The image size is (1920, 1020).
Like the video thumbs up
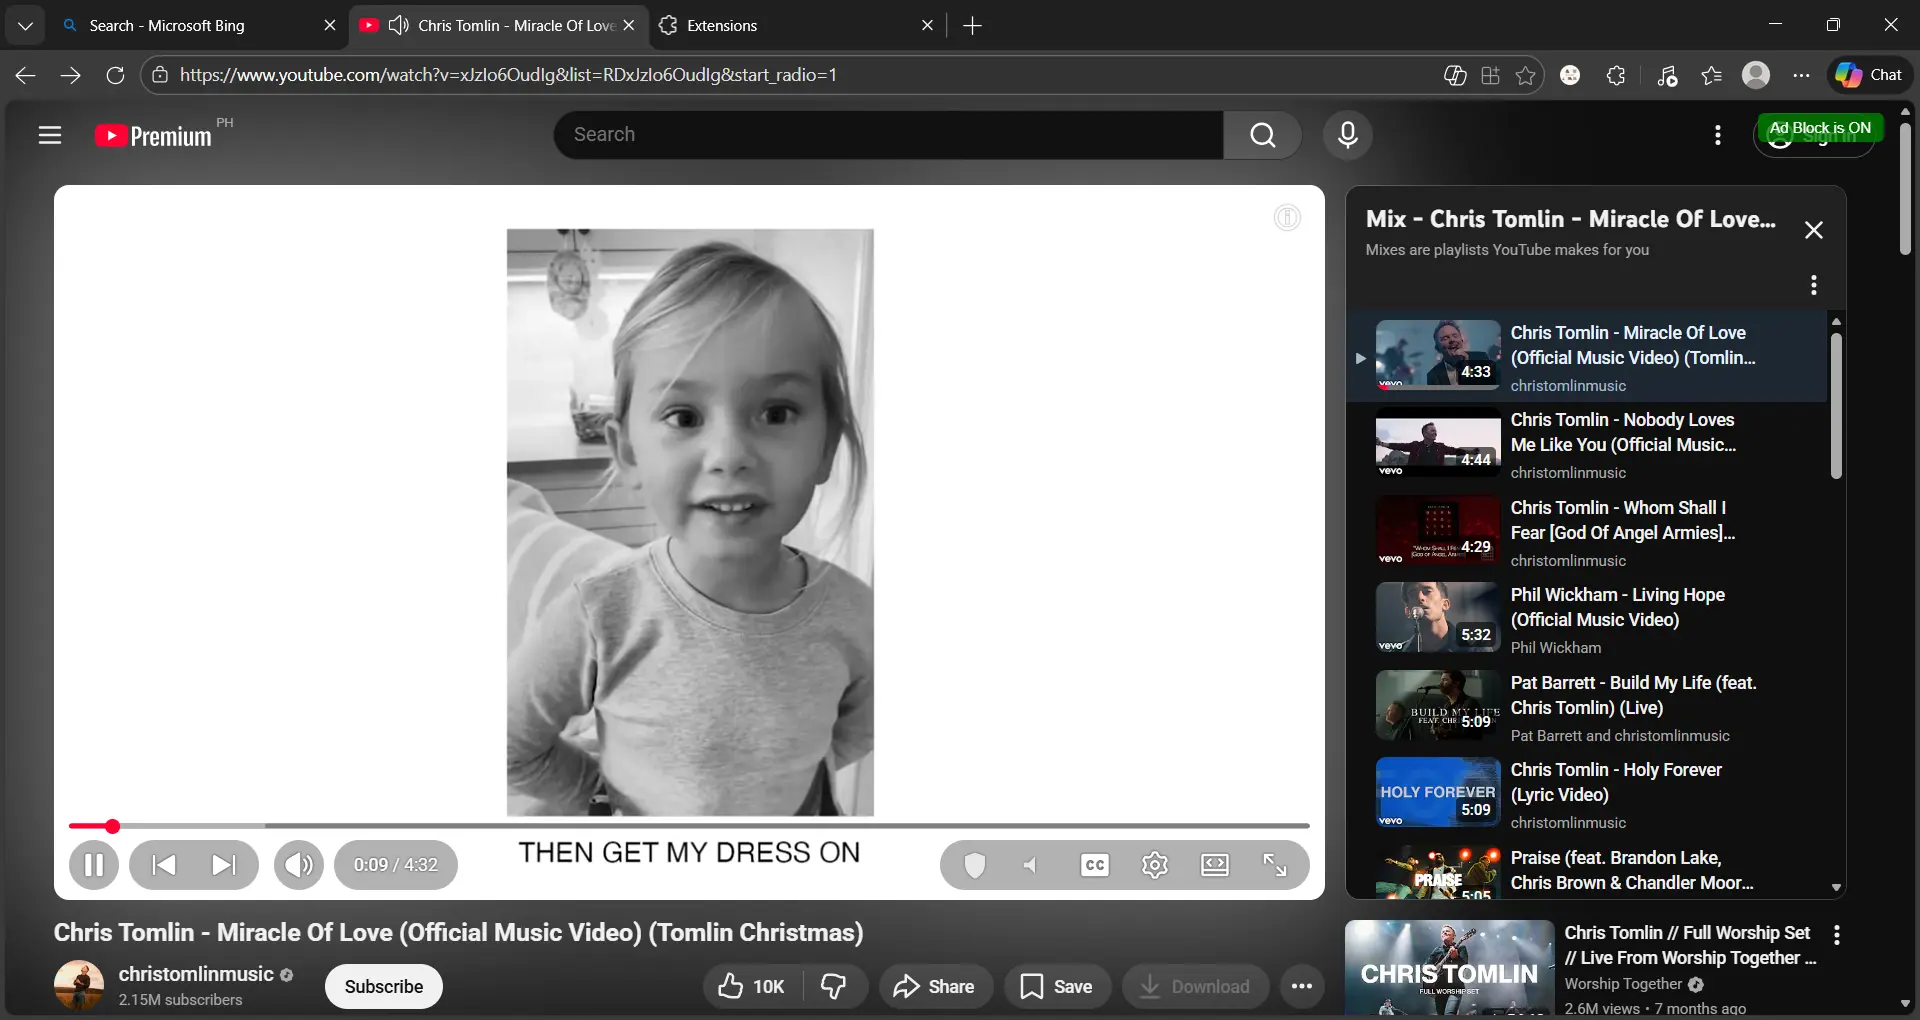tap(751, 987)
